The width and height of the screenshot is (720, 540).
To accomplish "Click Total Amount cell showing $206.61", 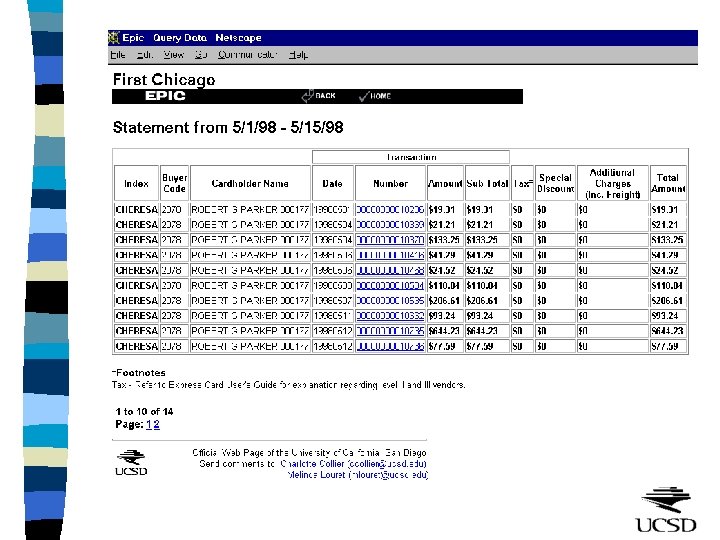I will (x=668, y=300).
